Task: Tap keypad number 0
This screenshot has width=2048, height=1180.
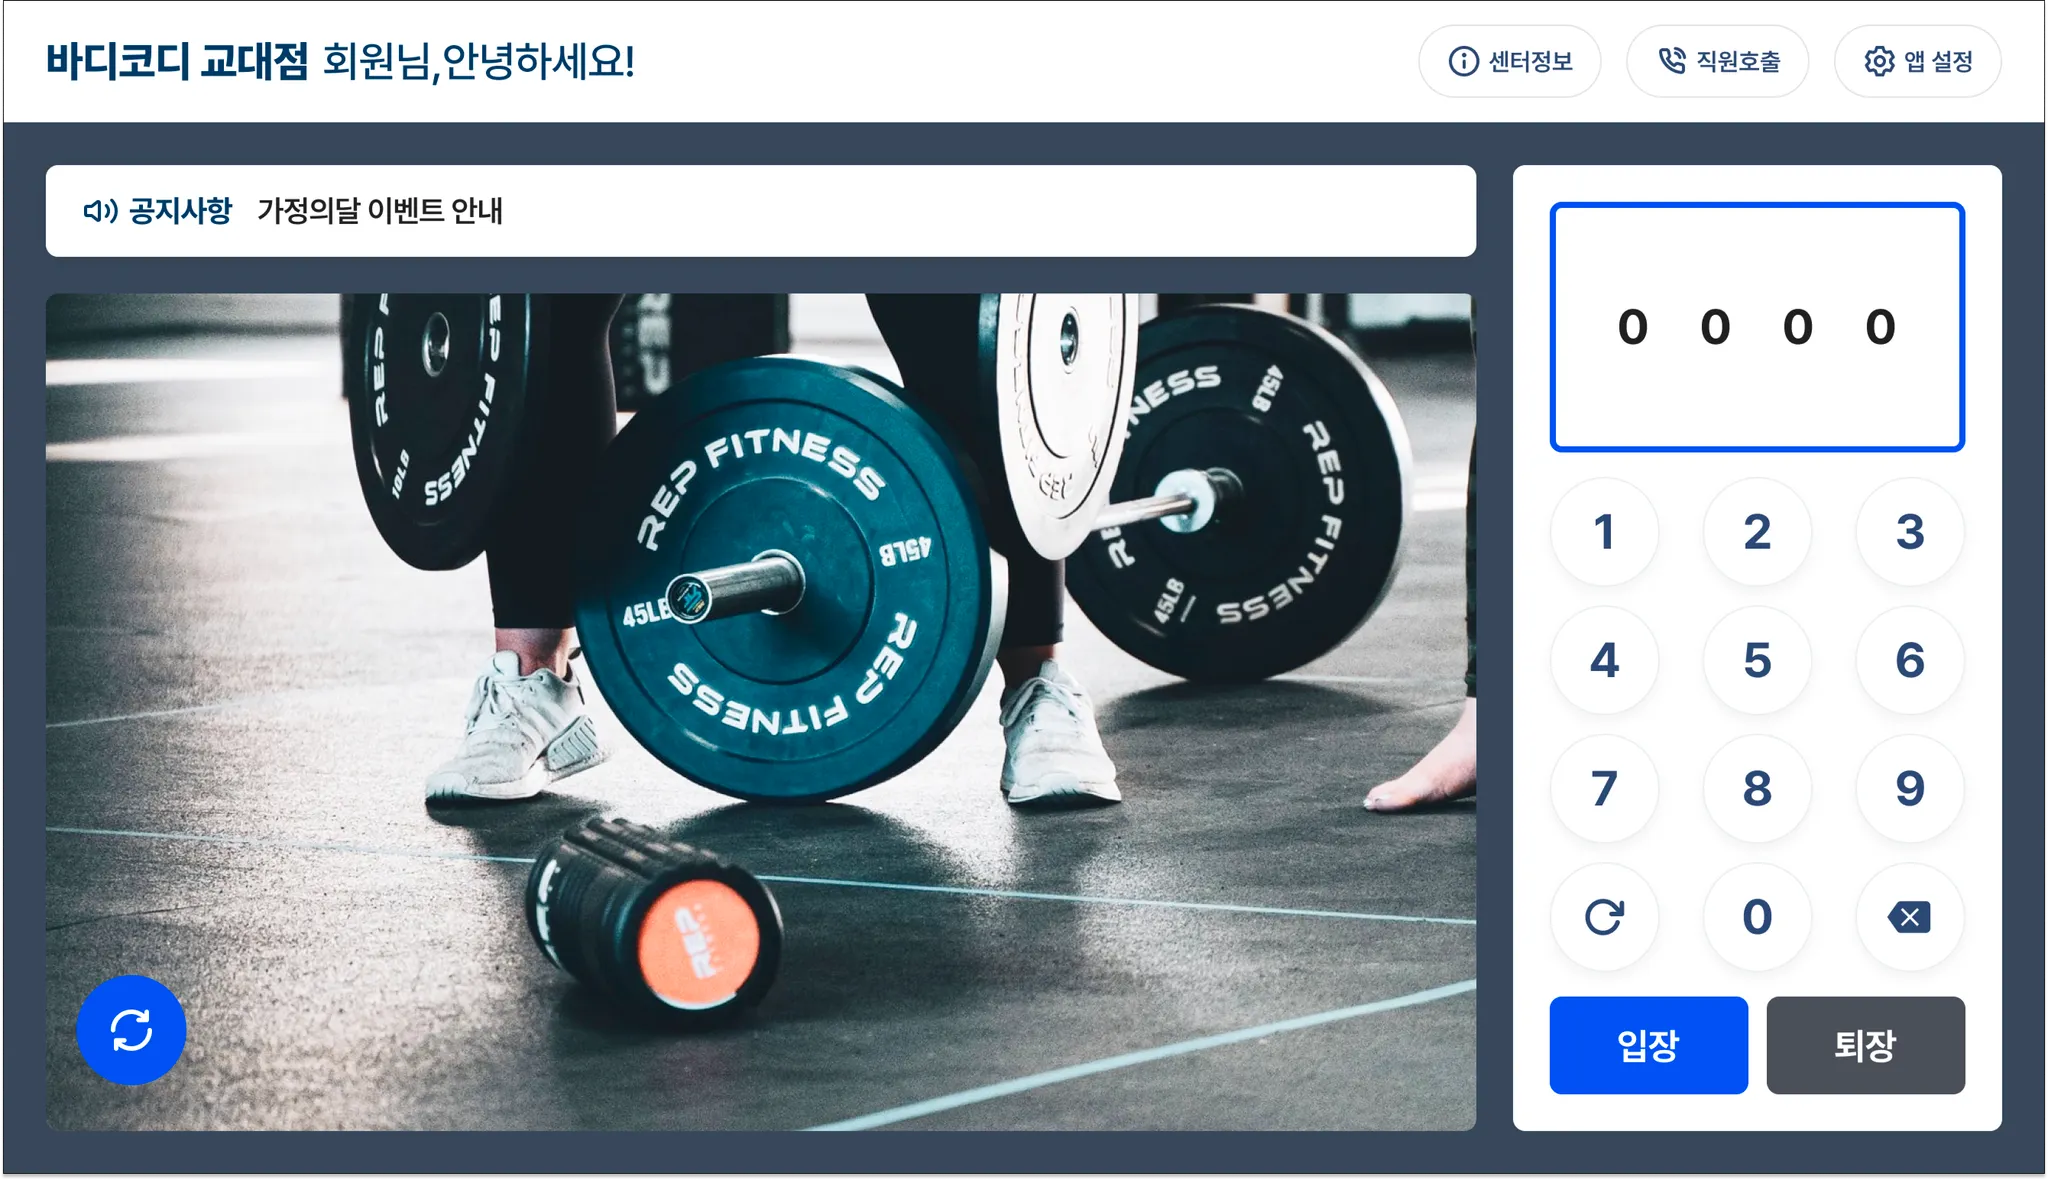Action: pyautogui.click(x=1757, y=916)
